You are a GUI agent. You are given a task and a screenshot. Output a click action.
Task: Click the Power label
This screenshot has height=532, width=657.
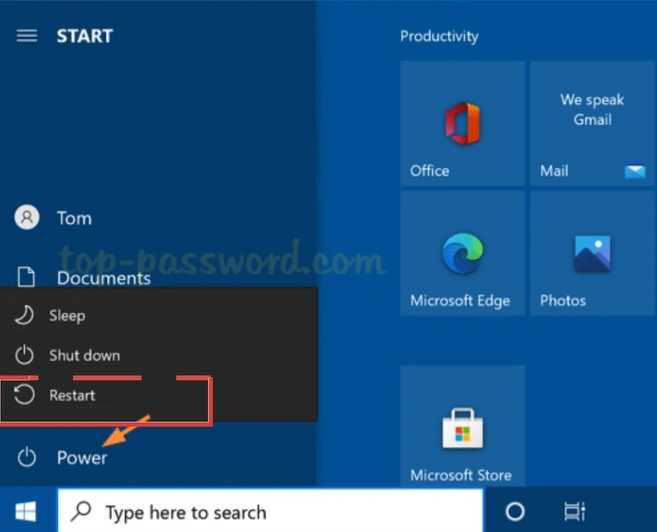pos(82,457)
